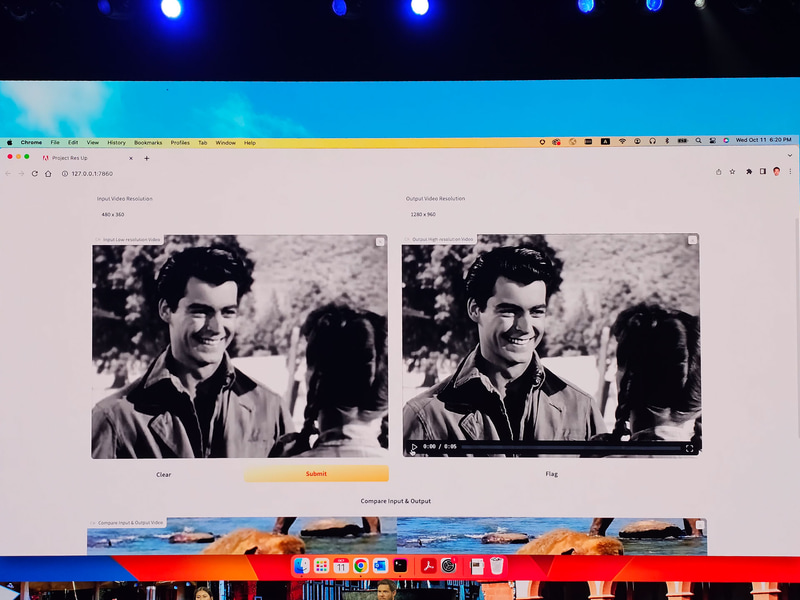Image resolution: width=800 pixels, height=600 pixels.
Task: Open Outlook from the dock
Action: point(381,565)
